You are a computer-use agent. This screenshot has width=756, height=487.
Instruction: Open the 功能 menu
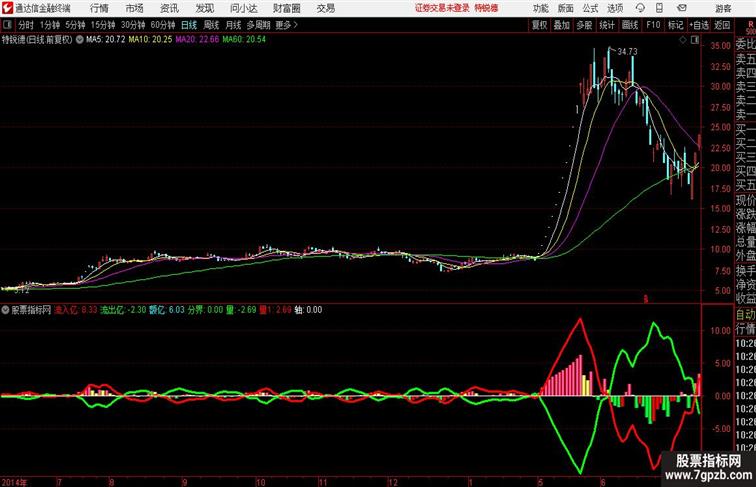pos(540,8)
